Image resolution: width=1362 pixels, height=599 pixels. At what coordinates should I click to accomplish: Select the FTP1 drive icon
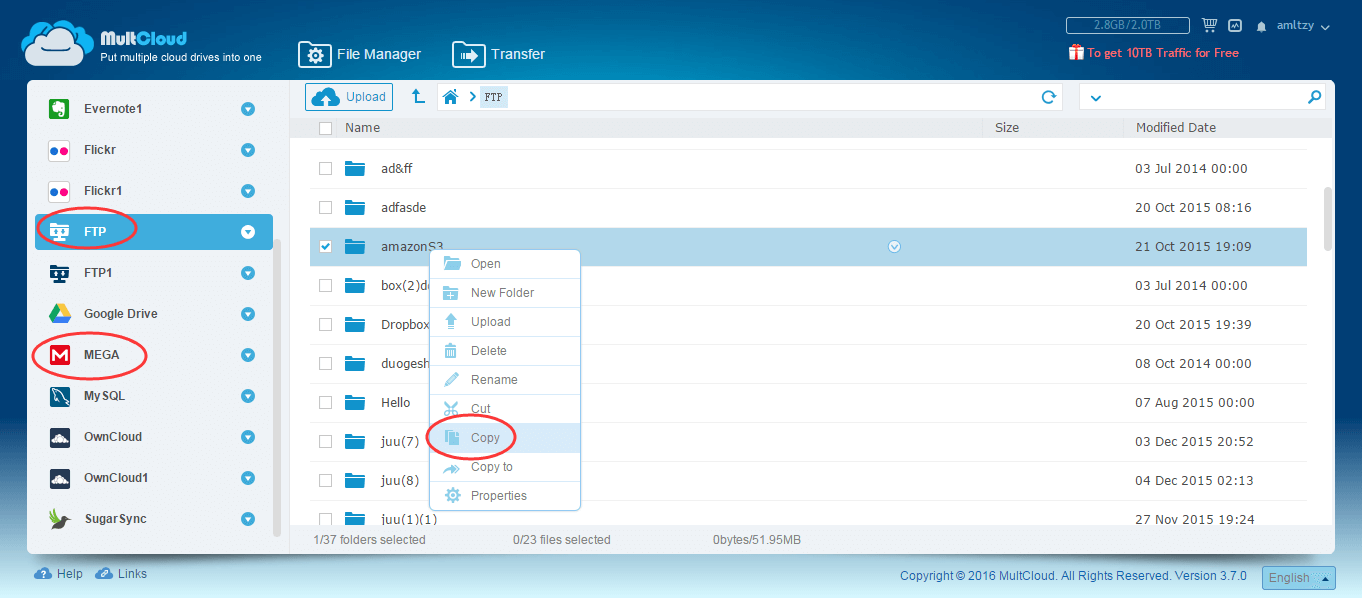(59, 273)
